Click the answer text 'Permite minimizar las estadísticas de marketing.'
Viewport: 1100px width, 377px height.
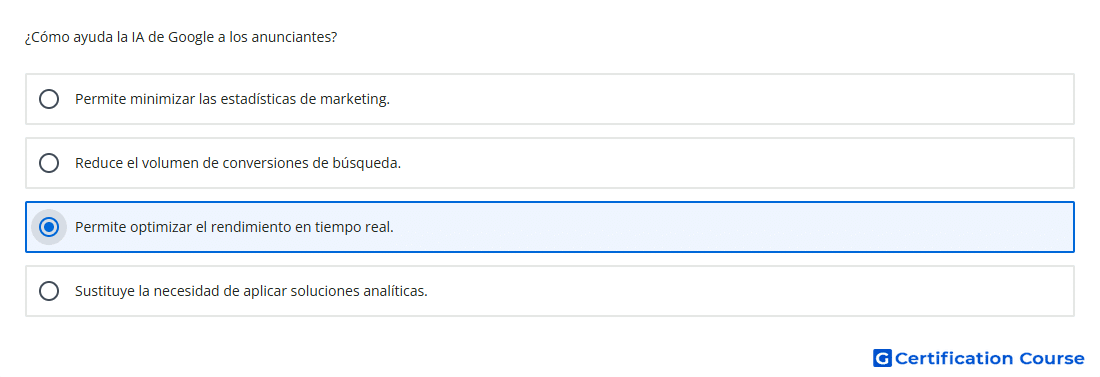point(232,99)
